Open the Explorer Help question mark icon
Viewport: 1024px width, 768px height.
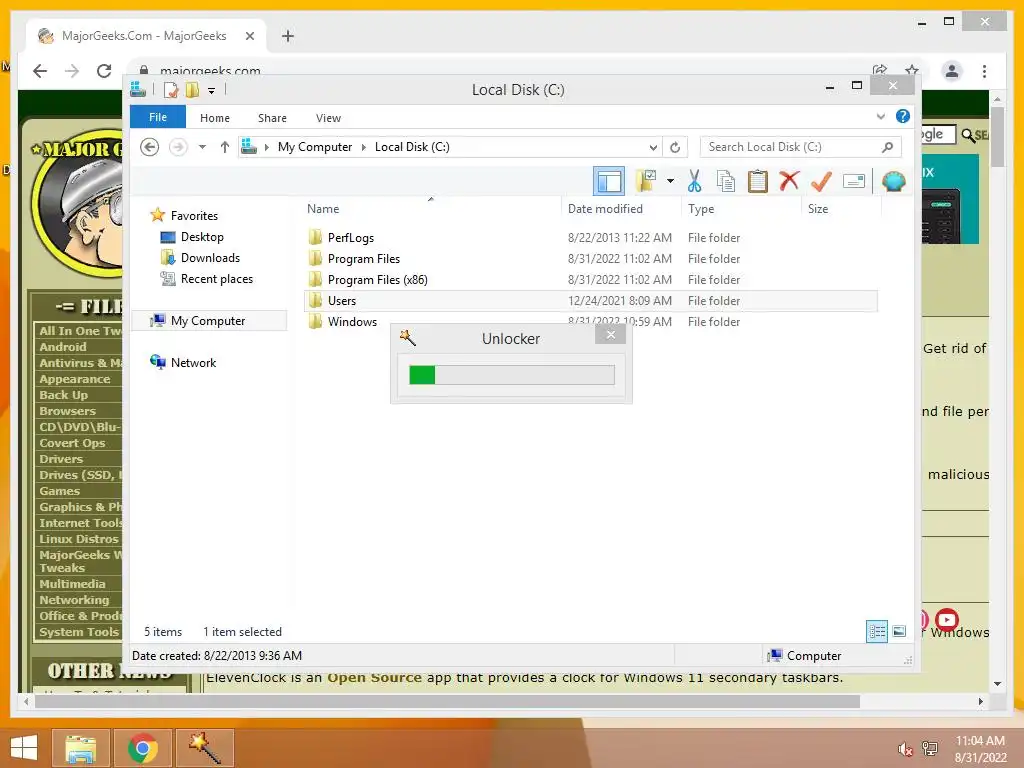(x=903, y=116)
